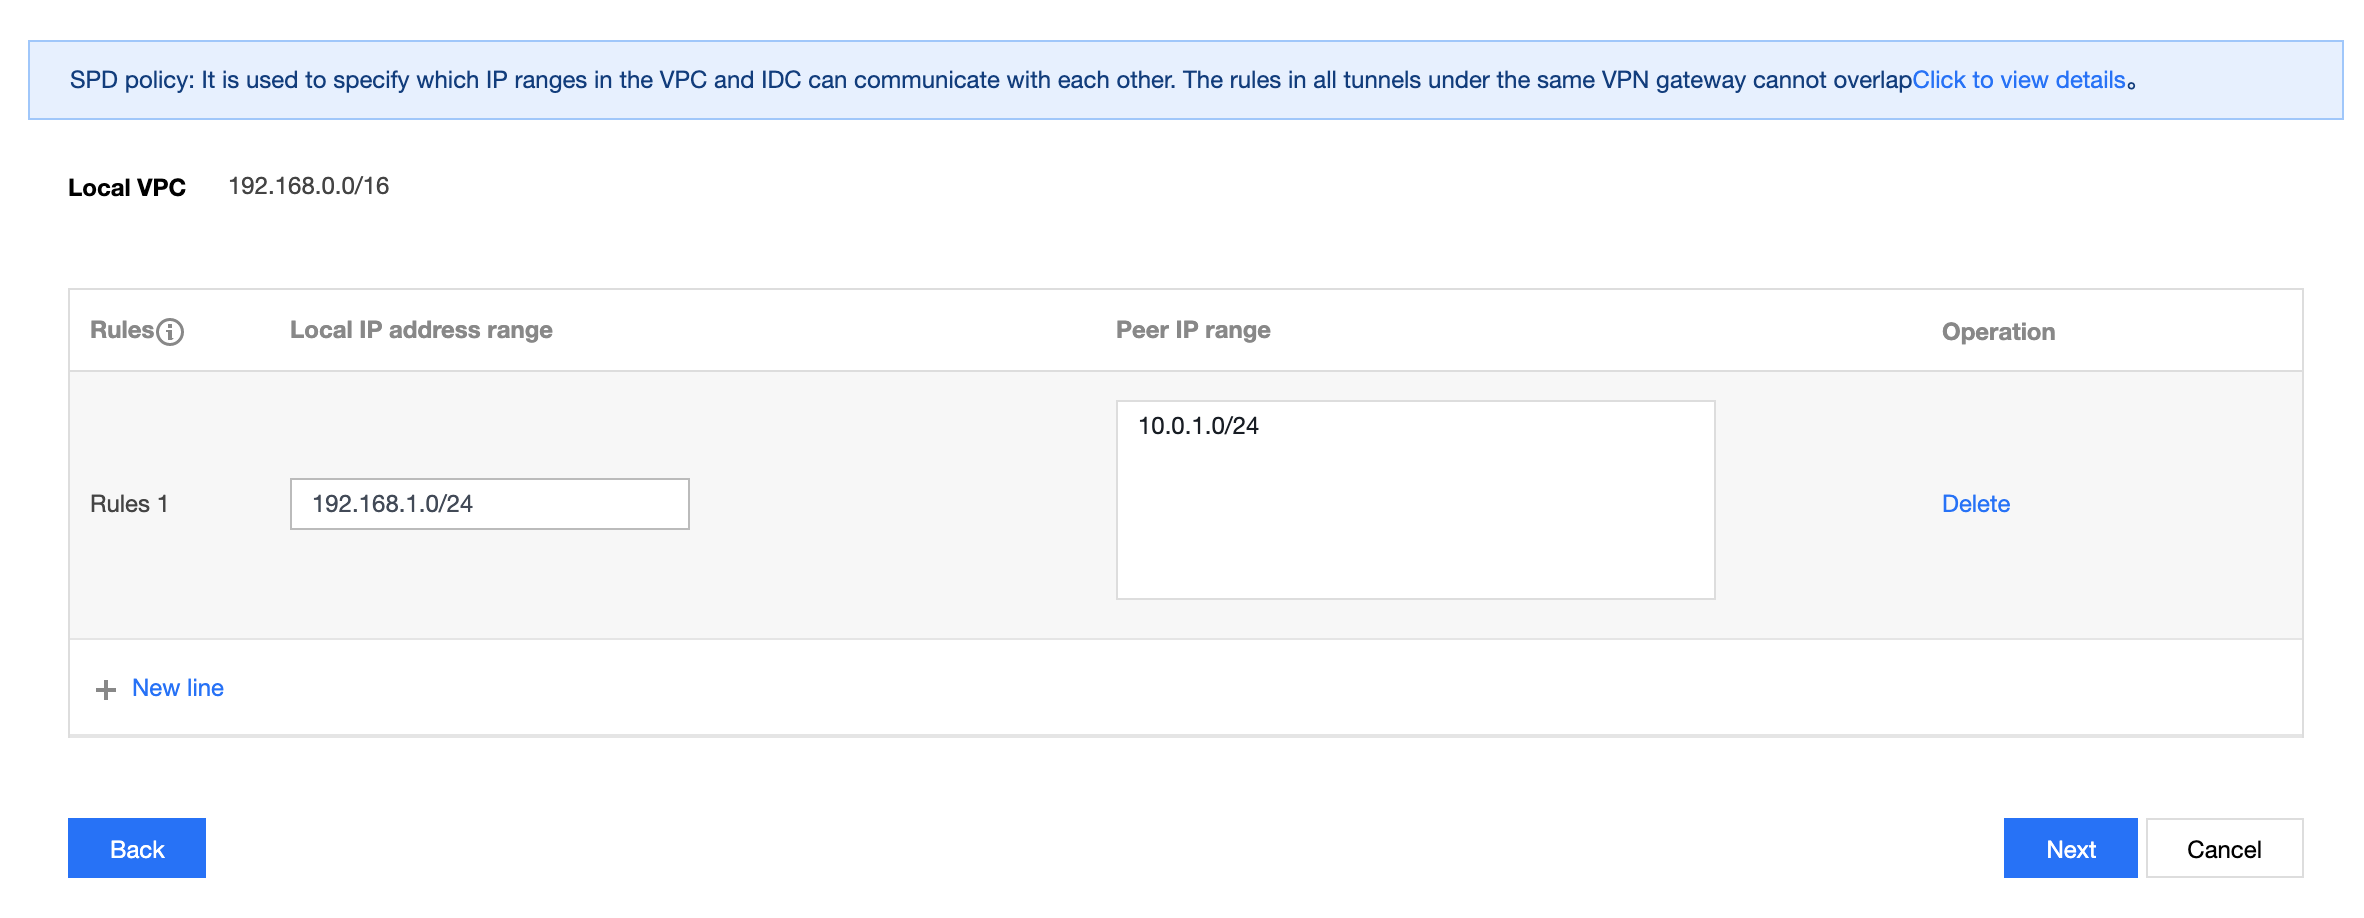
Task: Click the 10.0.1.0/24 peer range text
Action: pyautogui.click(x=1198, y=426)
